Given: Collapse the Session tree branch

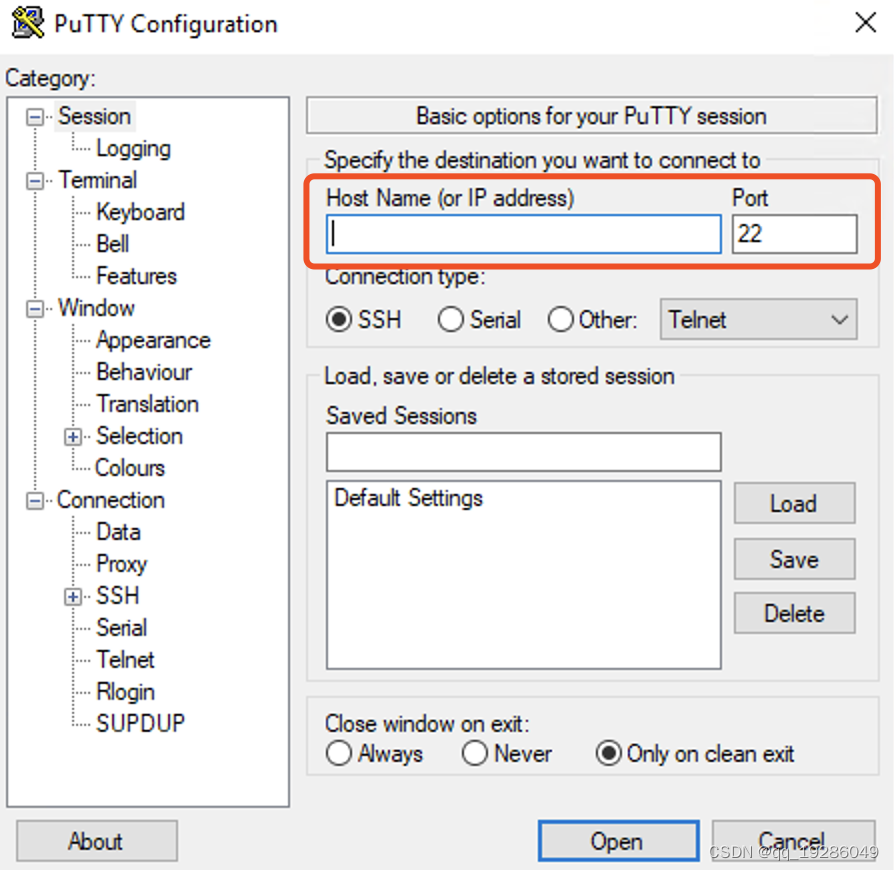Looking at the screenshot, I should click(x=33, y=116).
